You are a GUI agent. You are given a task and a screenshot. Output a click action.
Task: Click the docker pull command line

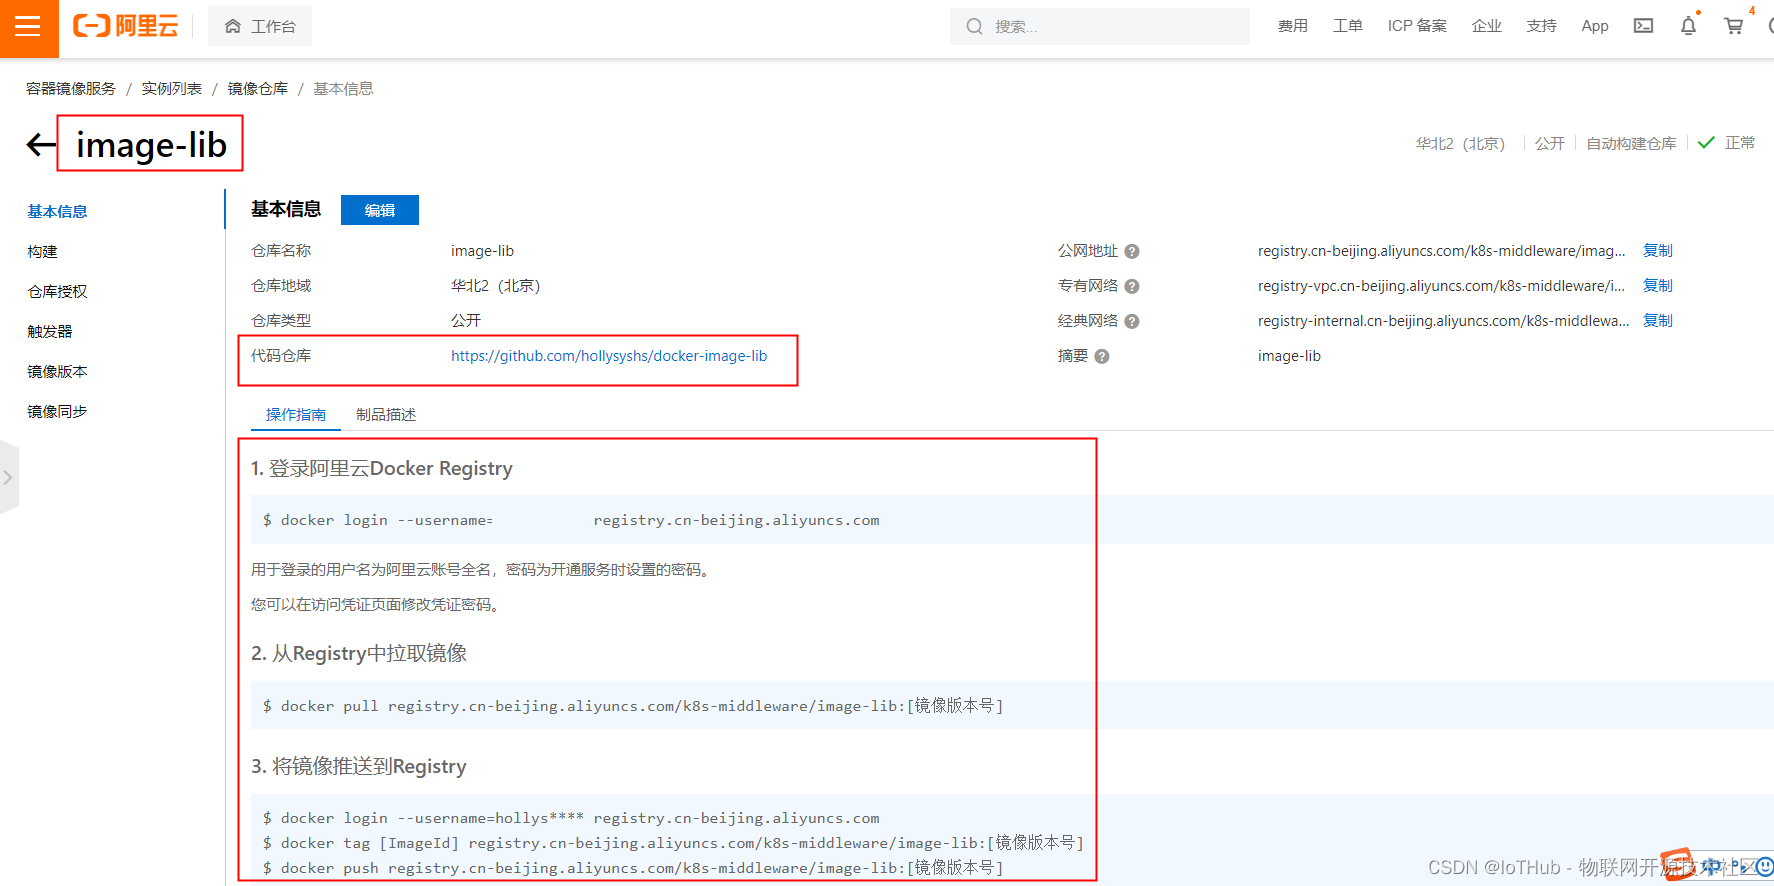(x=633, y=706)
